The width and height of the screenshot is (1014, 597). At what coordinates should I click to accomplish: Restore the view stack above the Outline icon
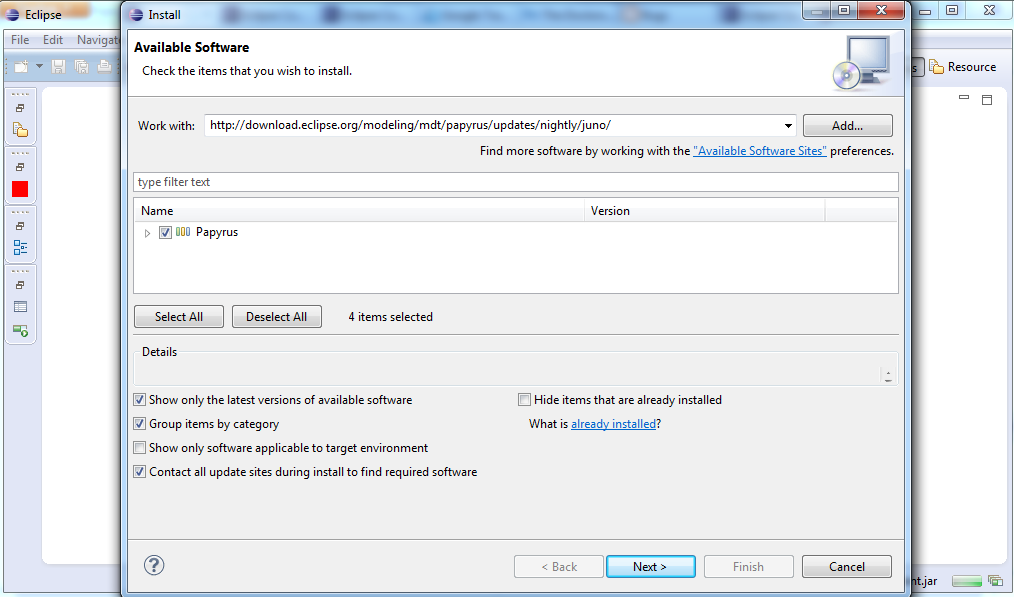[x=20, y=226]
